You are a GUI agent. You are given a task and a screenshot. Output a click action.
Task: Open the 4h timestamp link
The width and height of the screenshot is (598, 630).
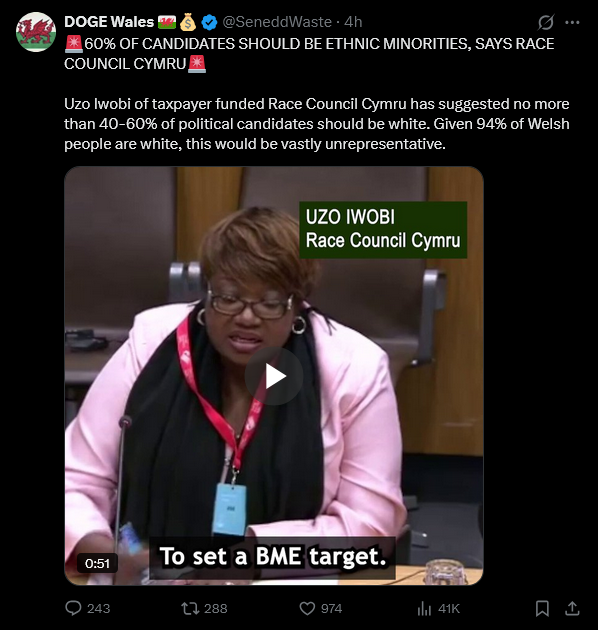tap(353, 22)
